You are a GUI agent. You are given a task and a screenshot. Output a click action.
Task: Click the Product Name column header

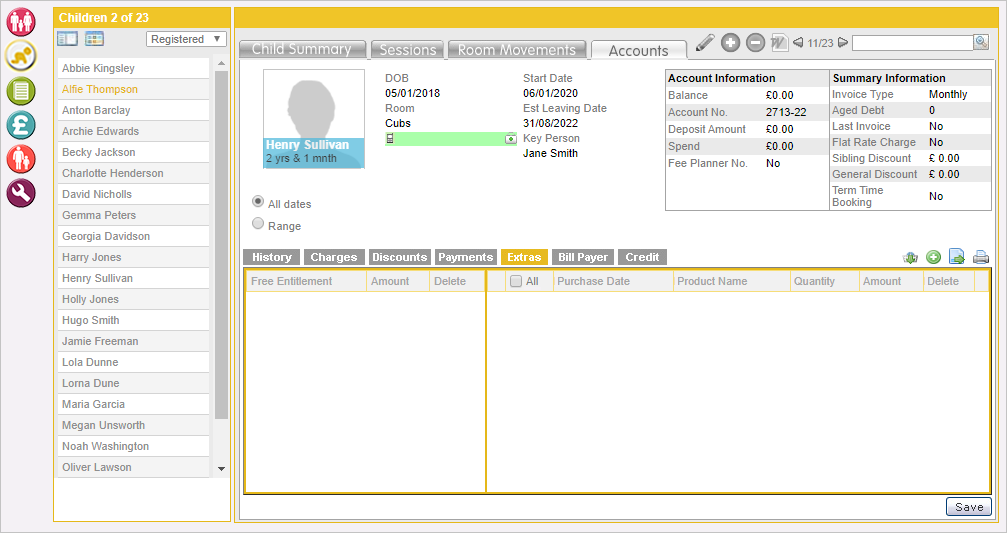(x=731, y=281)
